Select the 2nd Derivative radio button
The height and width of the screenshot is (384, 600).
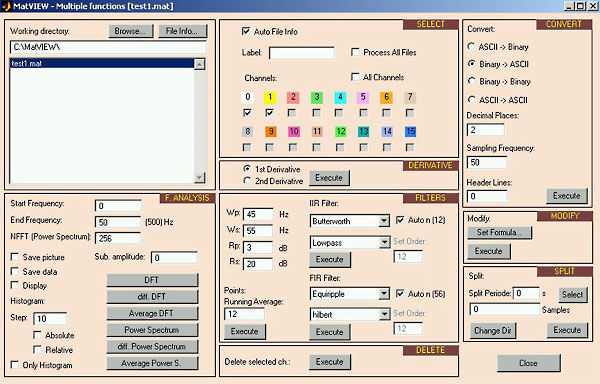click(247, 181)
